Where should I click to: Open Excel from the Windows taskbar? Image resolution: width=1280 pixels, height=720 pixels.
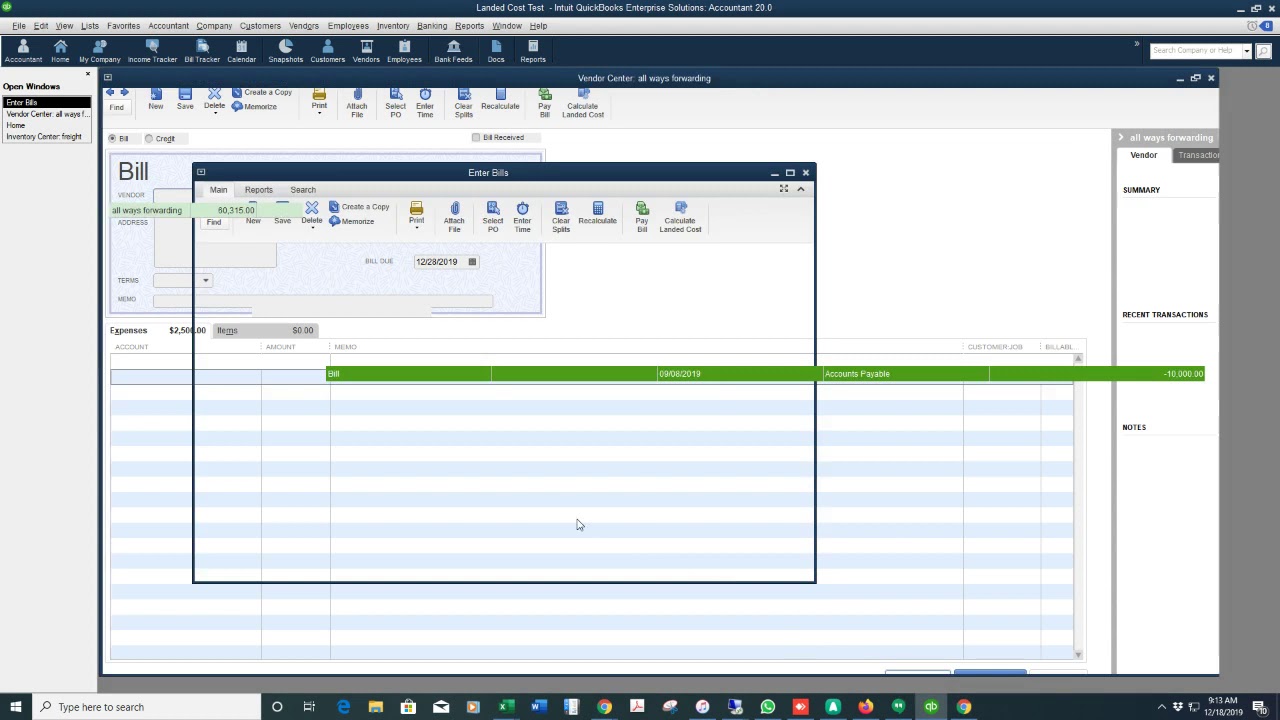coord(506,707)
